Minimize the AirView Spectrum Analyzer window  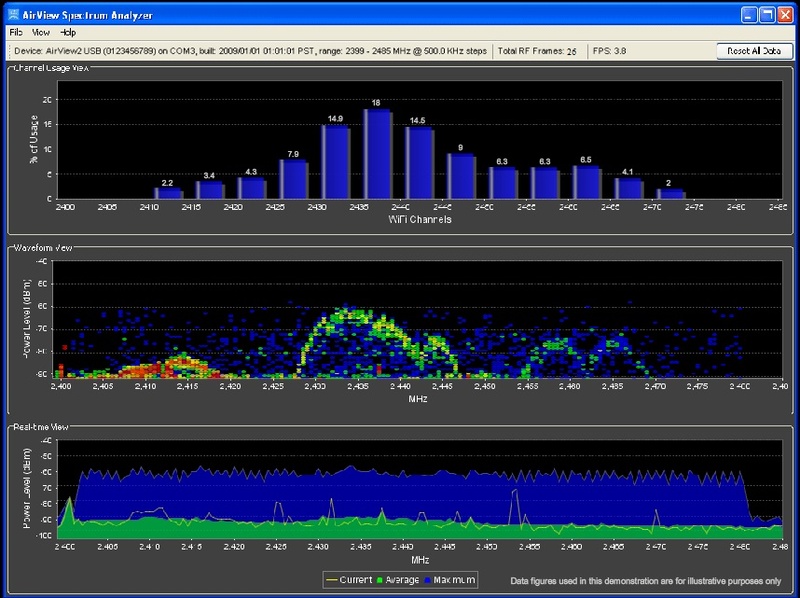749,15
